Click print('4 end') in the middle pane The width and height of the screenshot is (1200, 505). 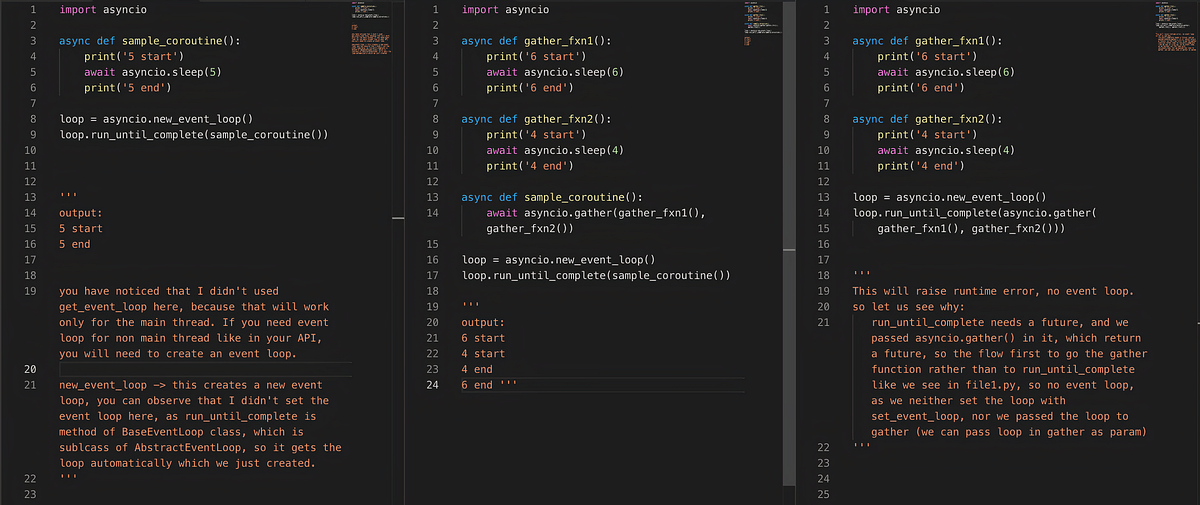click(x=529, y=166)
